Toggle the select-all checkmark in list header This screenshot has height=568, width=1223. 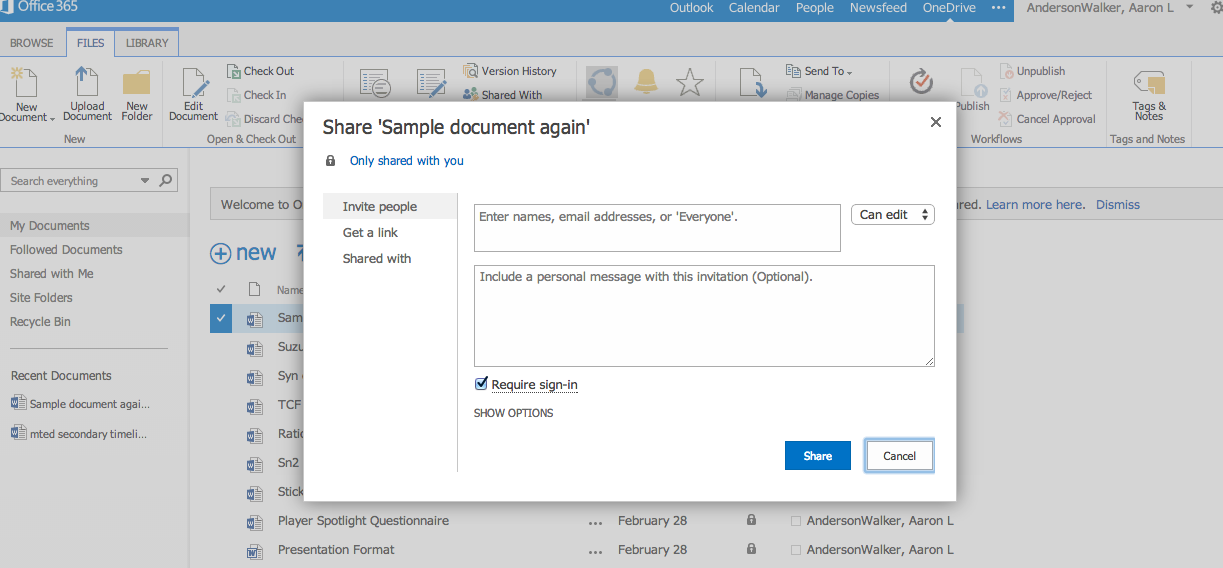[221, 290]
